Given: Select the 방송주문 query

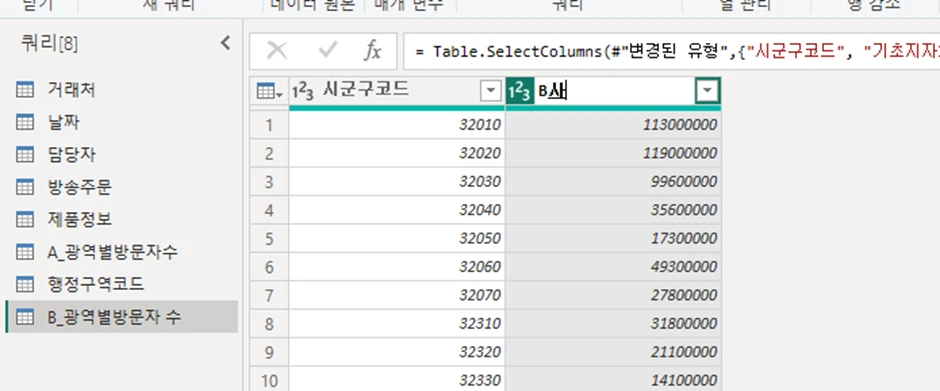Looking at the screenshot, I should (x=122, y=188).
